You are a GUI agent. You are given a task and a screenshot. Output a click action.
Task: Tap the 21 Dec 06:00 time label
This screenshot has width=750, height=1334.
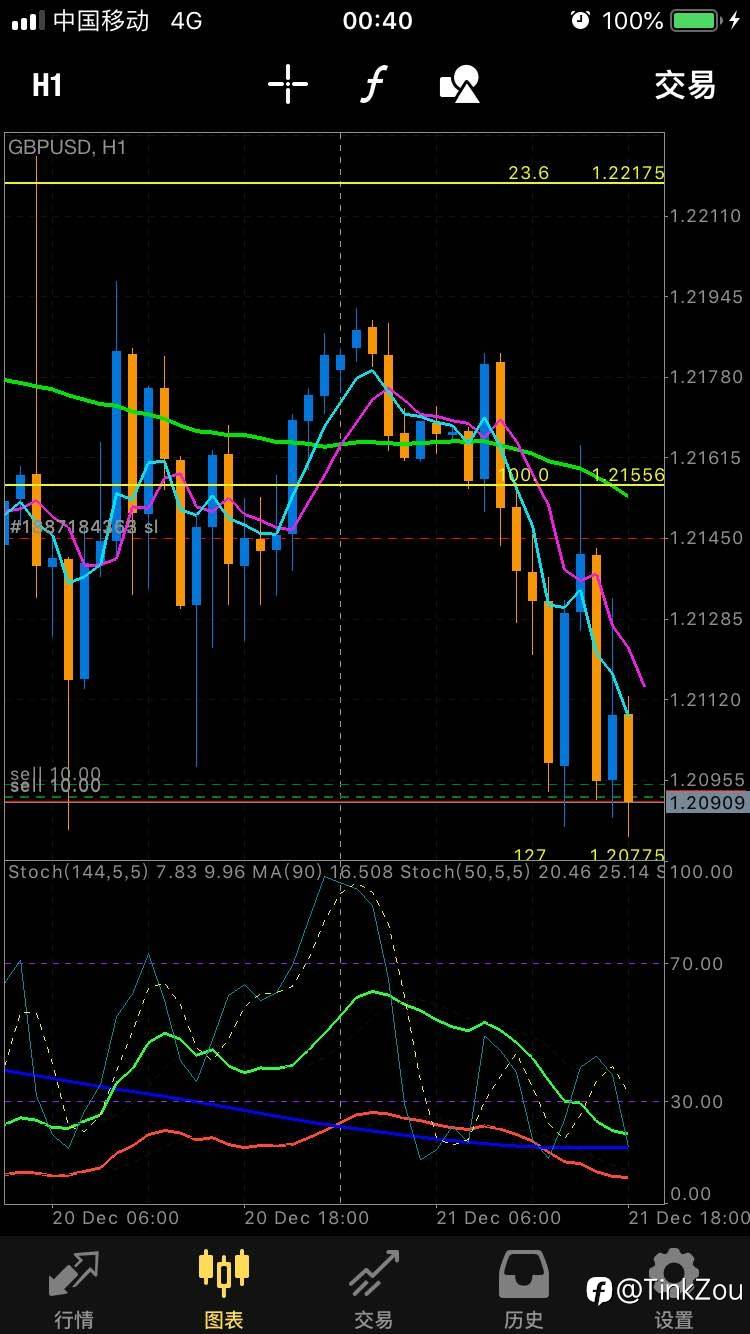(498, 1218)
